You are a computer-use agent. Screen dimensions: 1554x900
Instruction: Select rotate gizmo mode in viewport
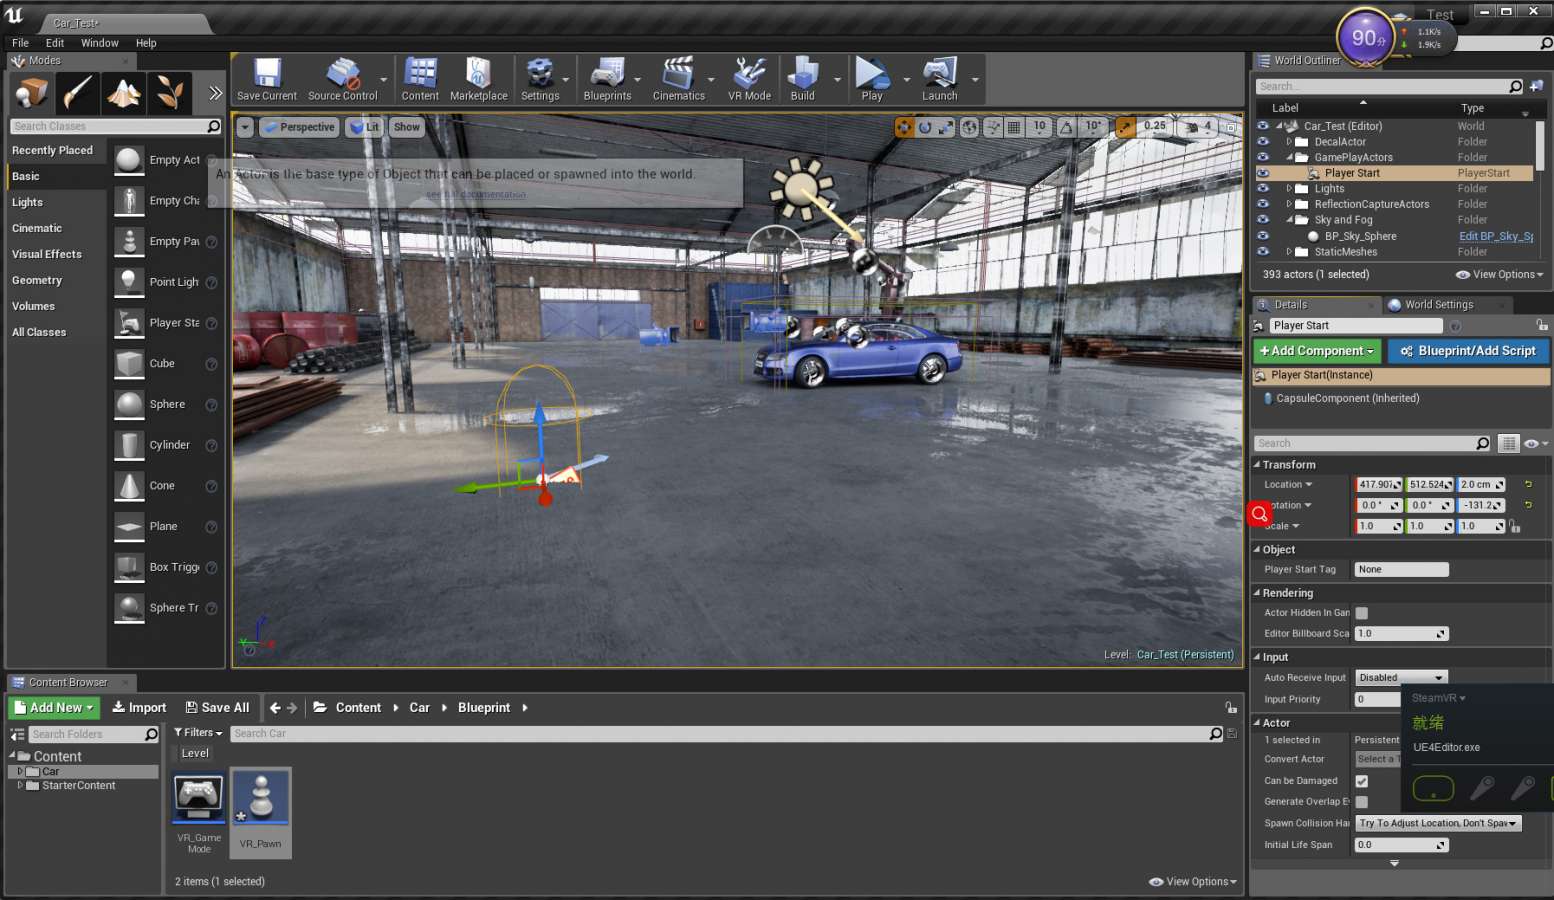pyautogui.click(x=925, y=127)
